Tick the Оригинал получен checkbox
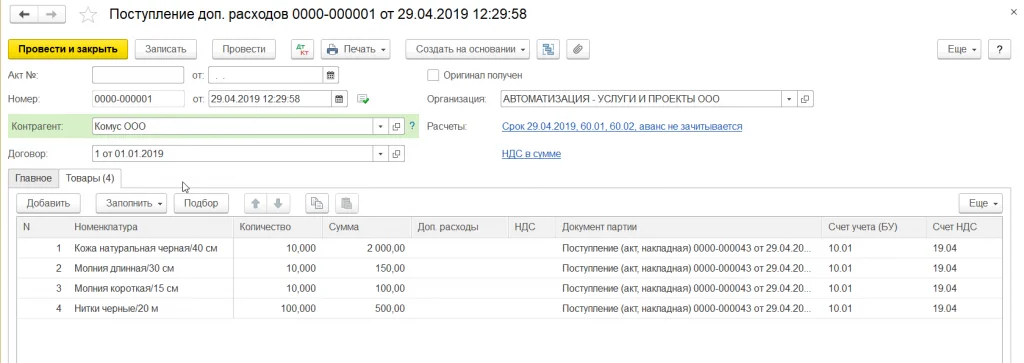This screenshot has width=1024, height=363. tap(432, 75)
